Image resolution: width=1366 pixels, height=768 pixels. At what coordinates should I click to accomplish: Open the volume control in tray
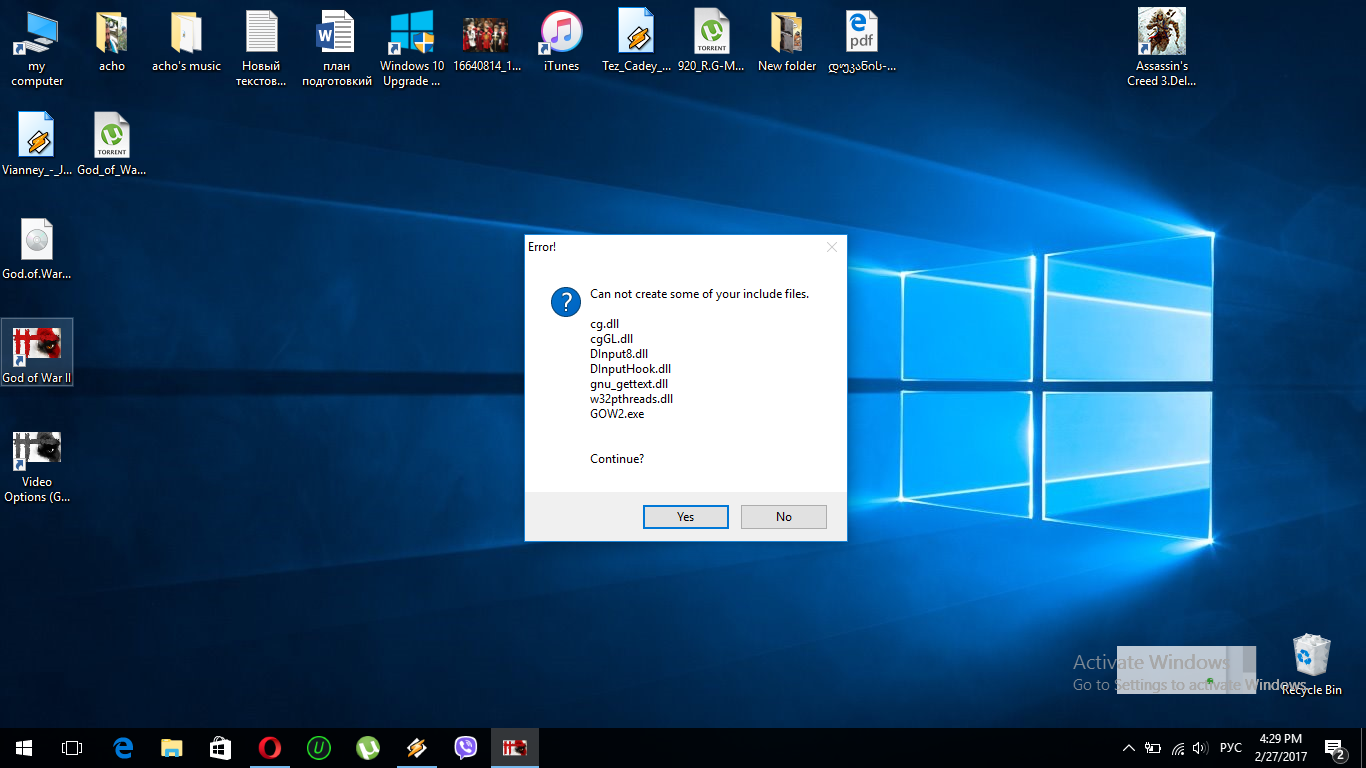coord(1199,748)
